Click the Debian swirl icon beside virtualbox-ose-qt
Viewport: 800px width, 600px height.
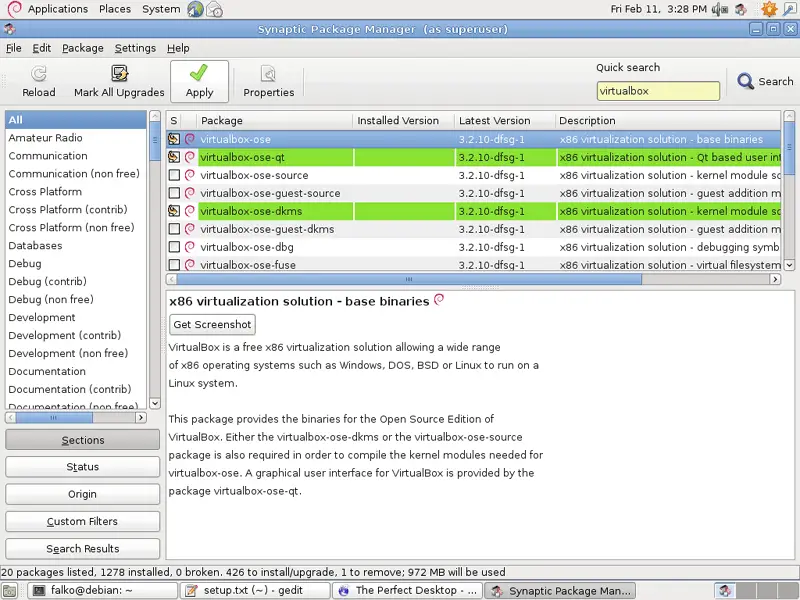190,157
